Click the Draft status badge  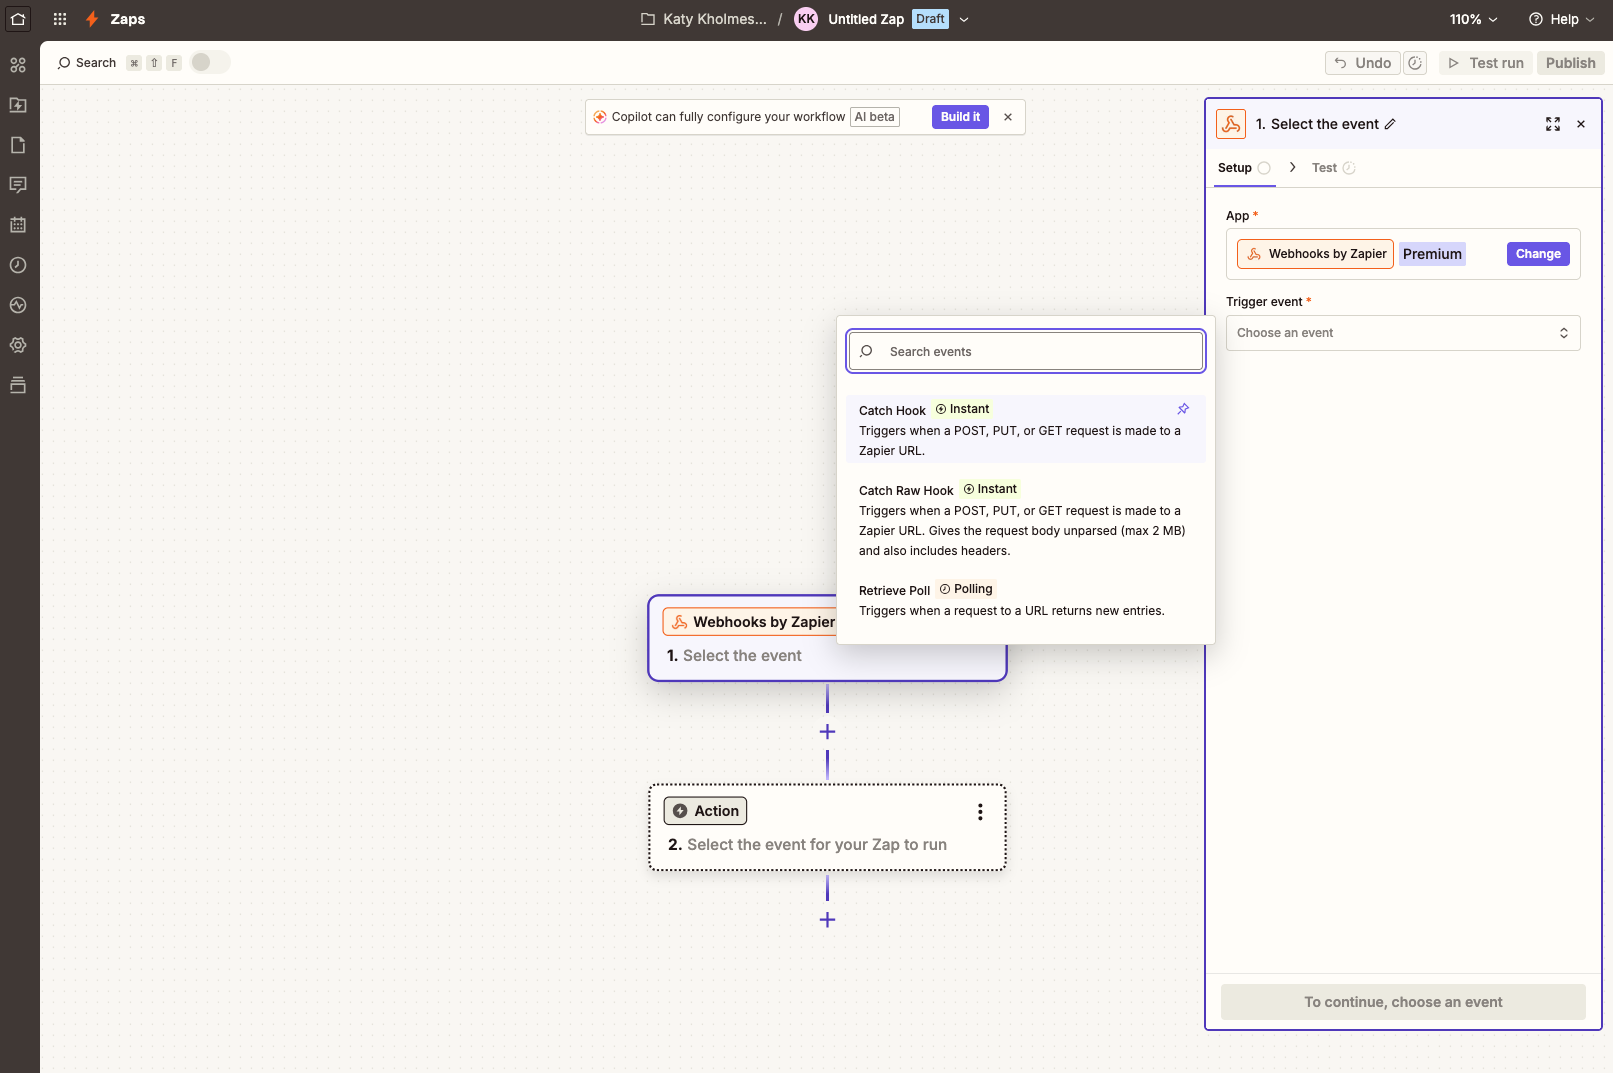(x=930, y=19)
